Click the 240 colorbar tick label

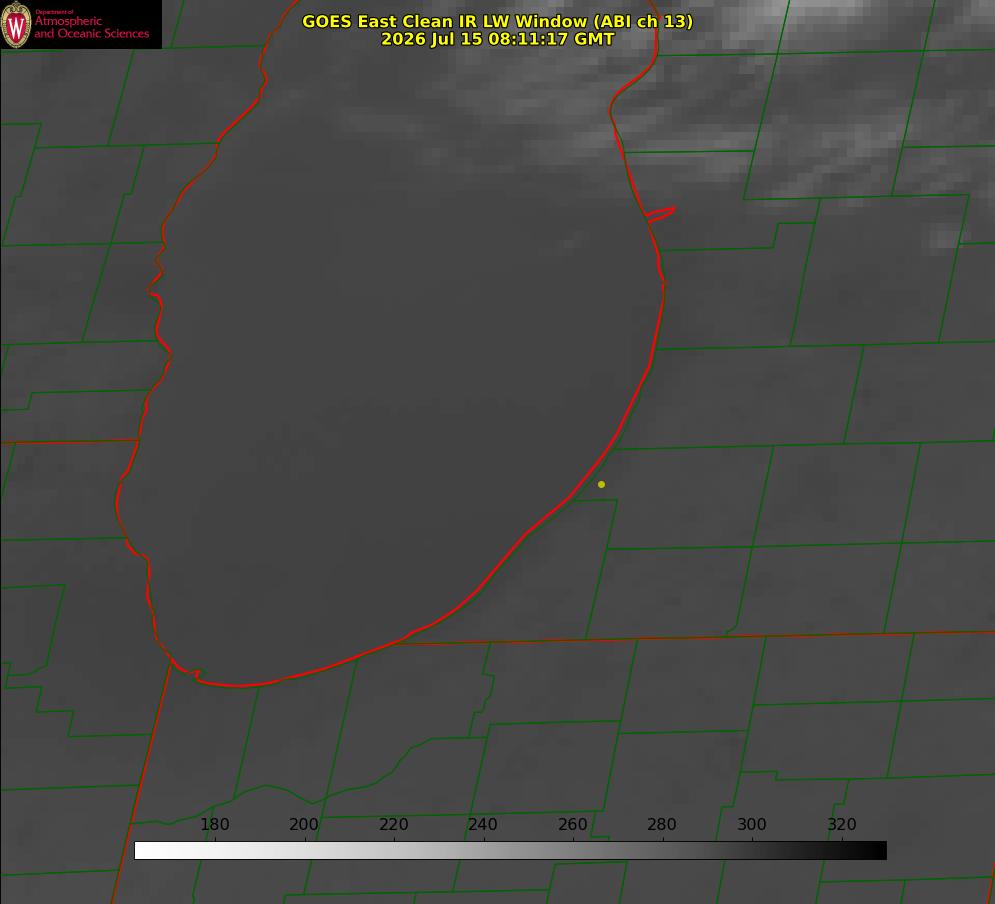483,824
